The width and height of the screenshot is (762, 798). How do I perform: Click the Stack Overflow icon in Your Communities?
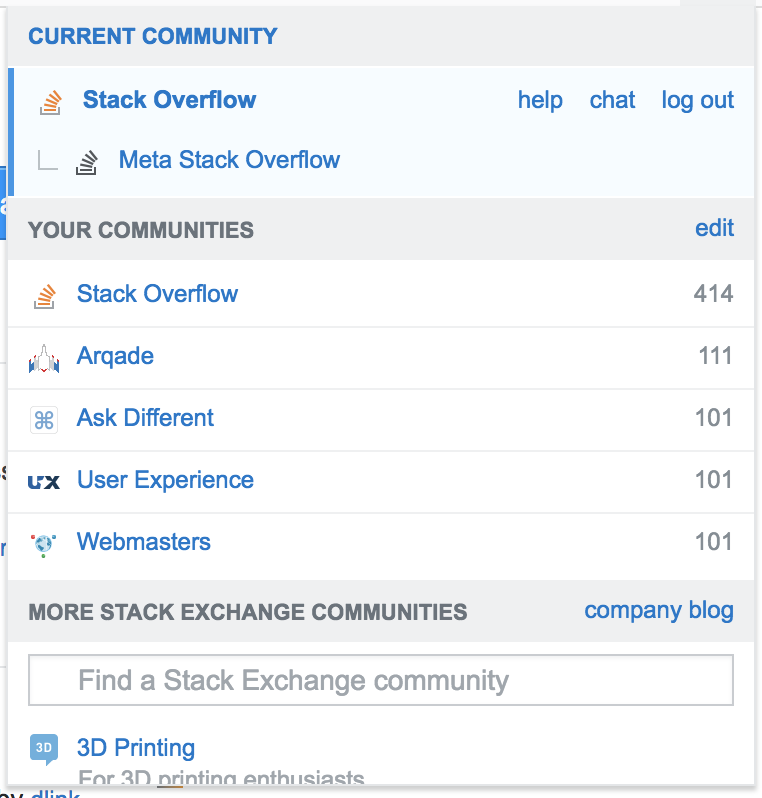(44, 296)
